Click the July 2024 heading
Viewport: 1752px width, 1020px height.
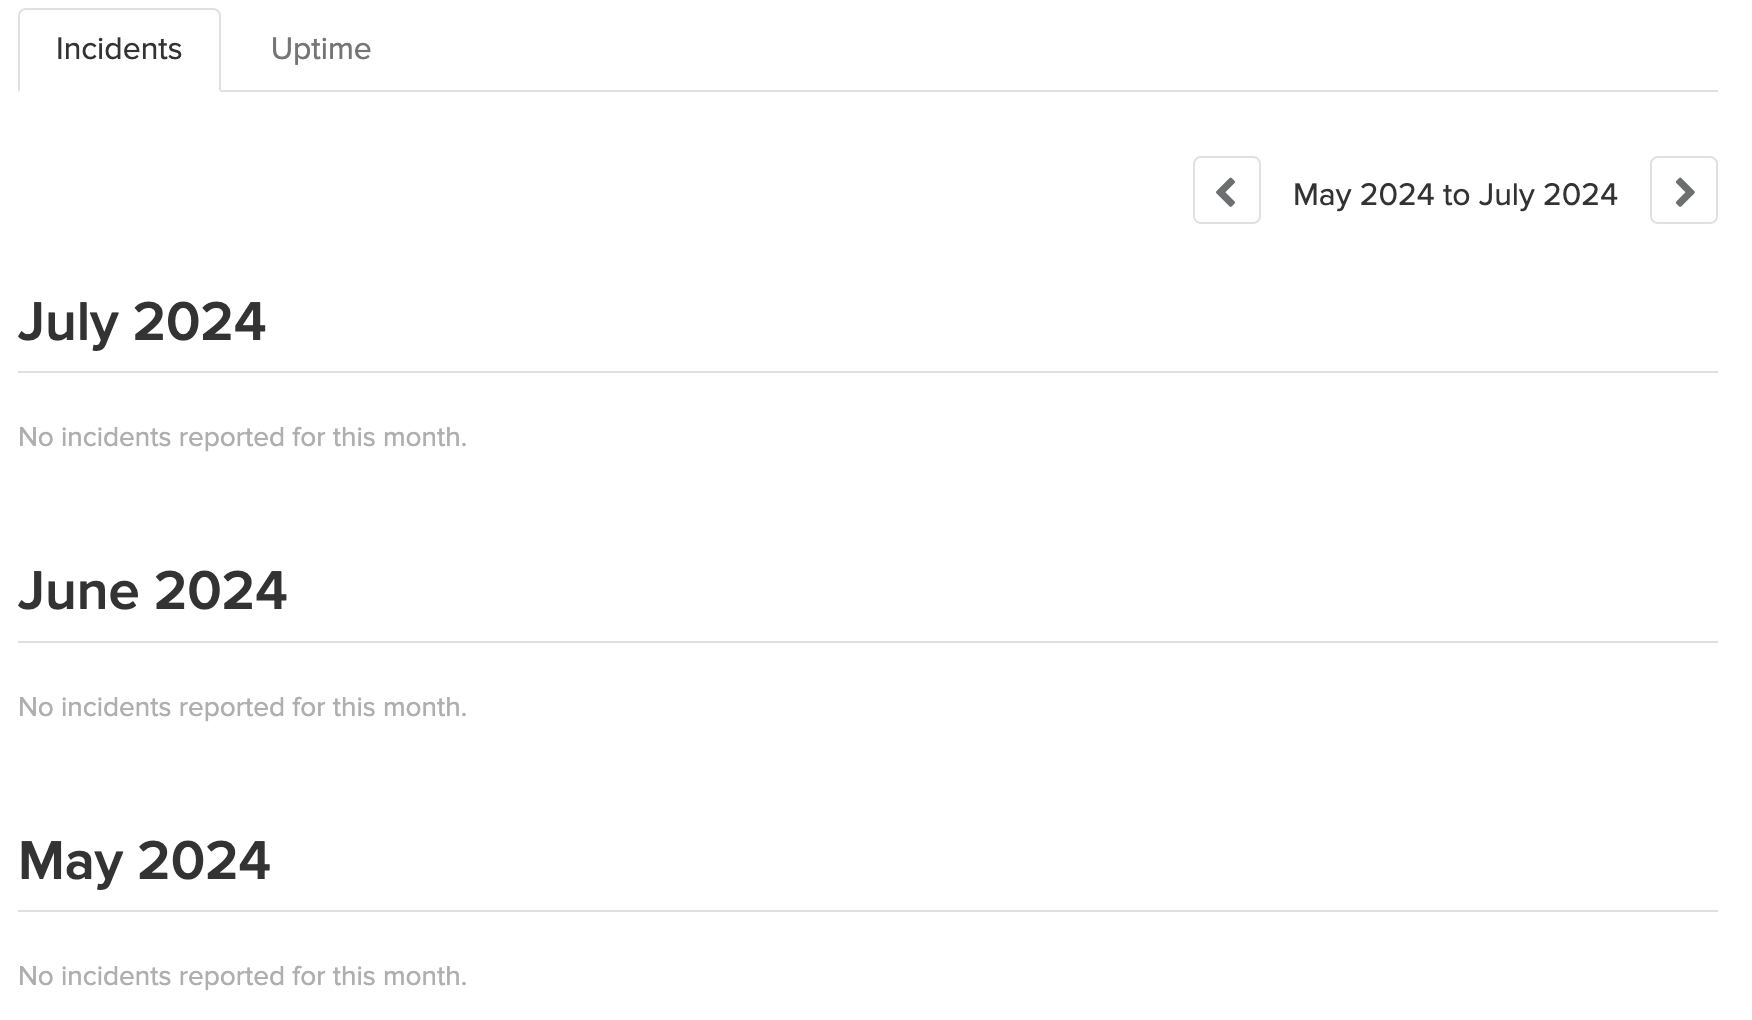[142, 322]
